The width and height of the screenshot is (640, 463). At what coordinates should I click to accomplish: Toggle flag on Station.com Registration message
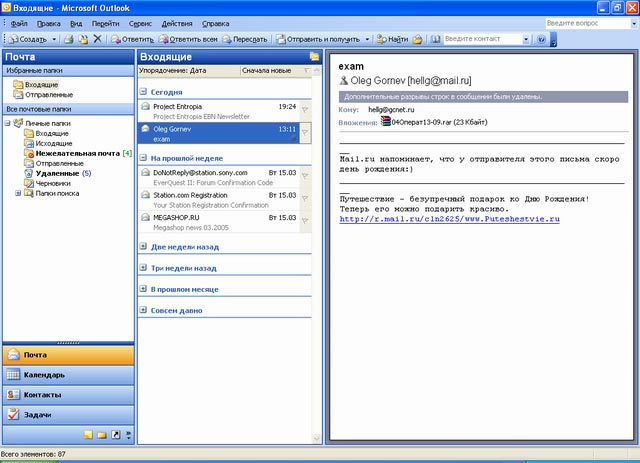pos(305,199)
